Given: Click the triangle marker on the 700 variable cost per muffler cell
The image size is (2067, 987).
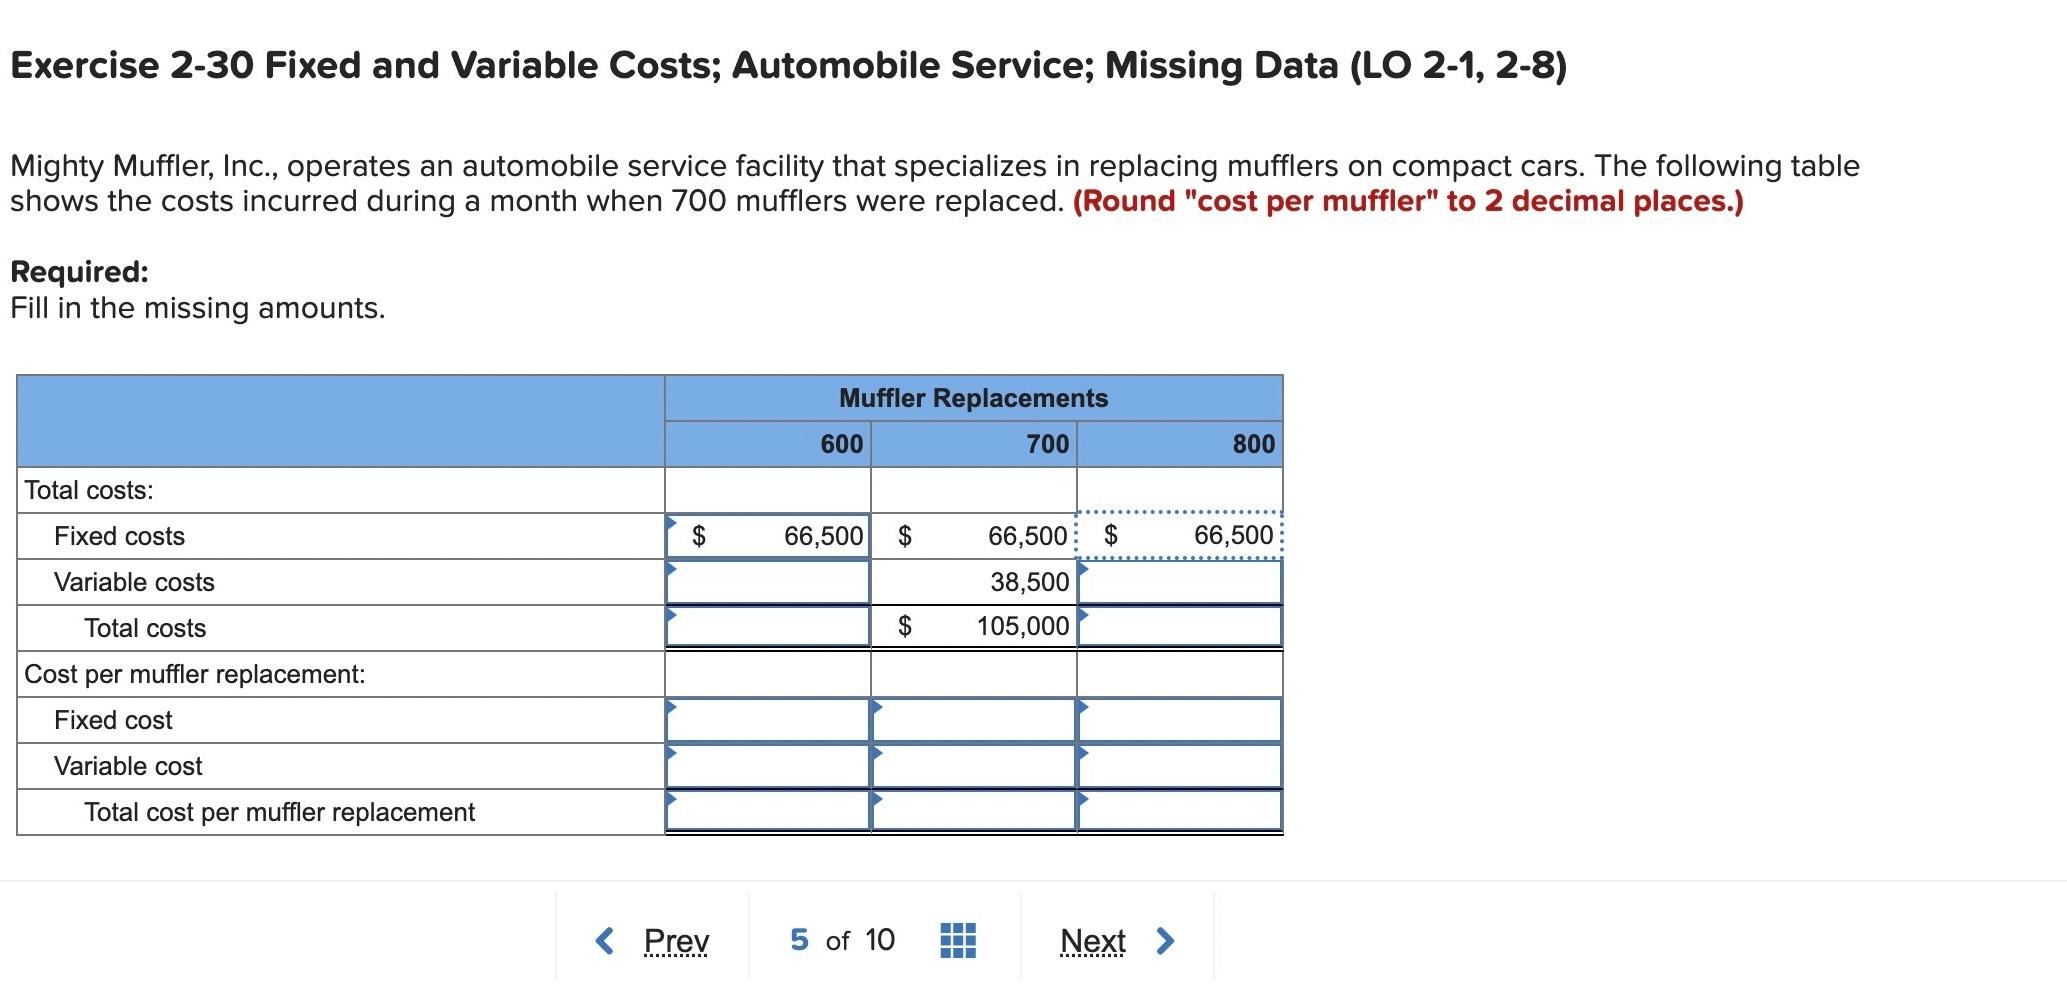Looking at the screenshot, I should click(877, 752).
